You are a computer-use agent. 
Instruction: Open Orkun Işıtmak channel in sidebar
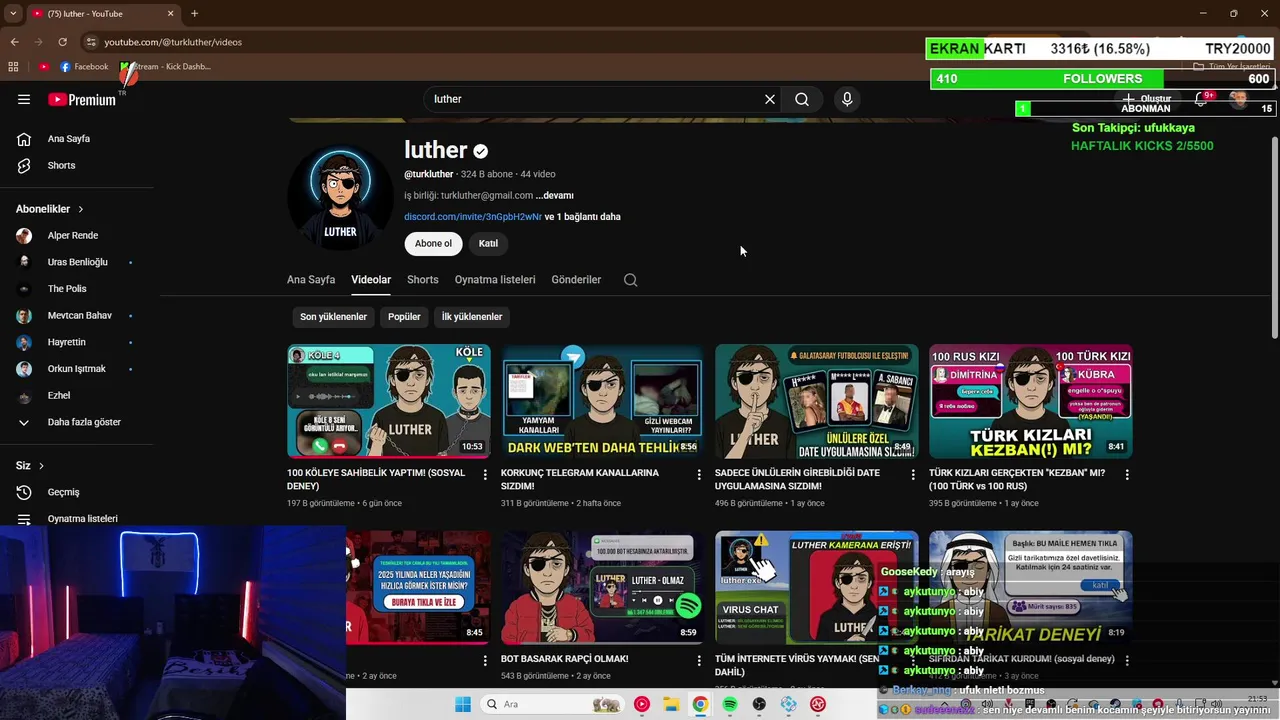[x=76, y=369]
